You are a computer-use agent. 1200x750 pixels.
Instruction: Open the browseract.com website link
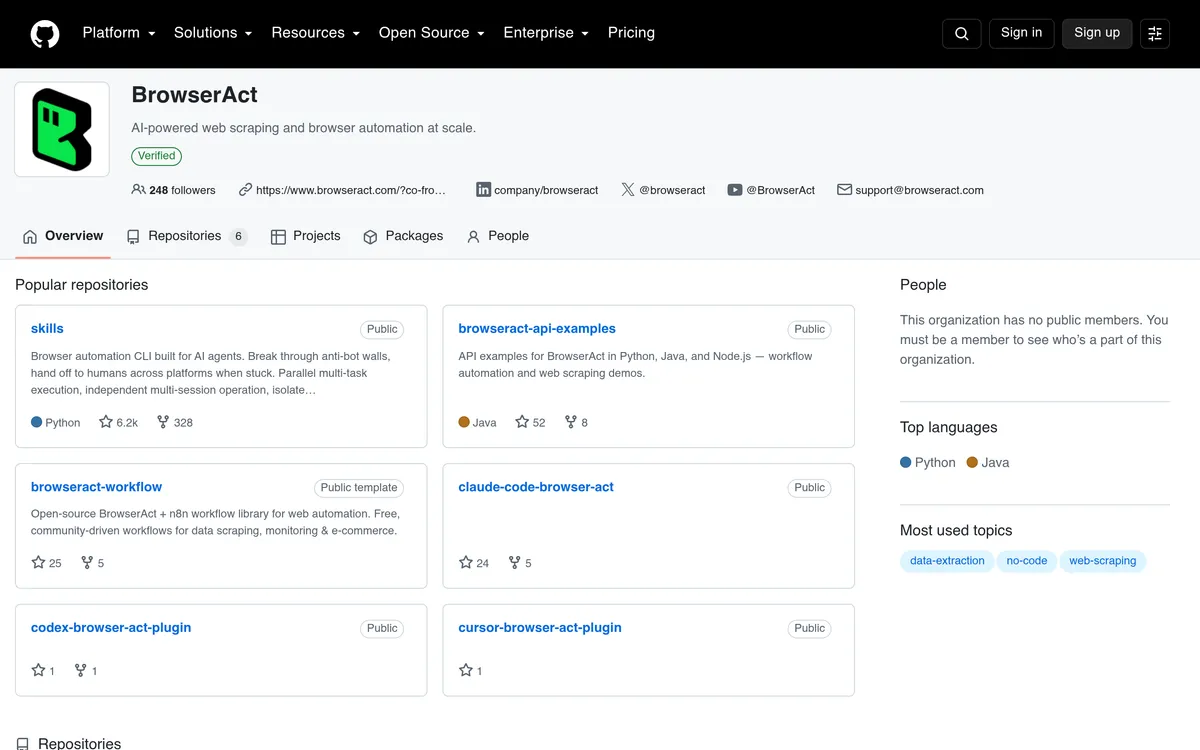[x=351, y=190]
